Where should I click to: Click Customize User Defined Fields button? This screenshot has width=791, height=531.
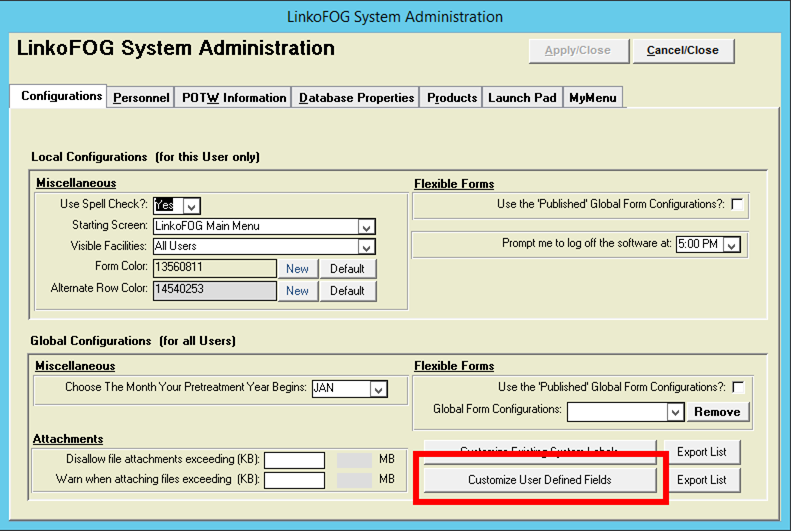pos(540,480)
